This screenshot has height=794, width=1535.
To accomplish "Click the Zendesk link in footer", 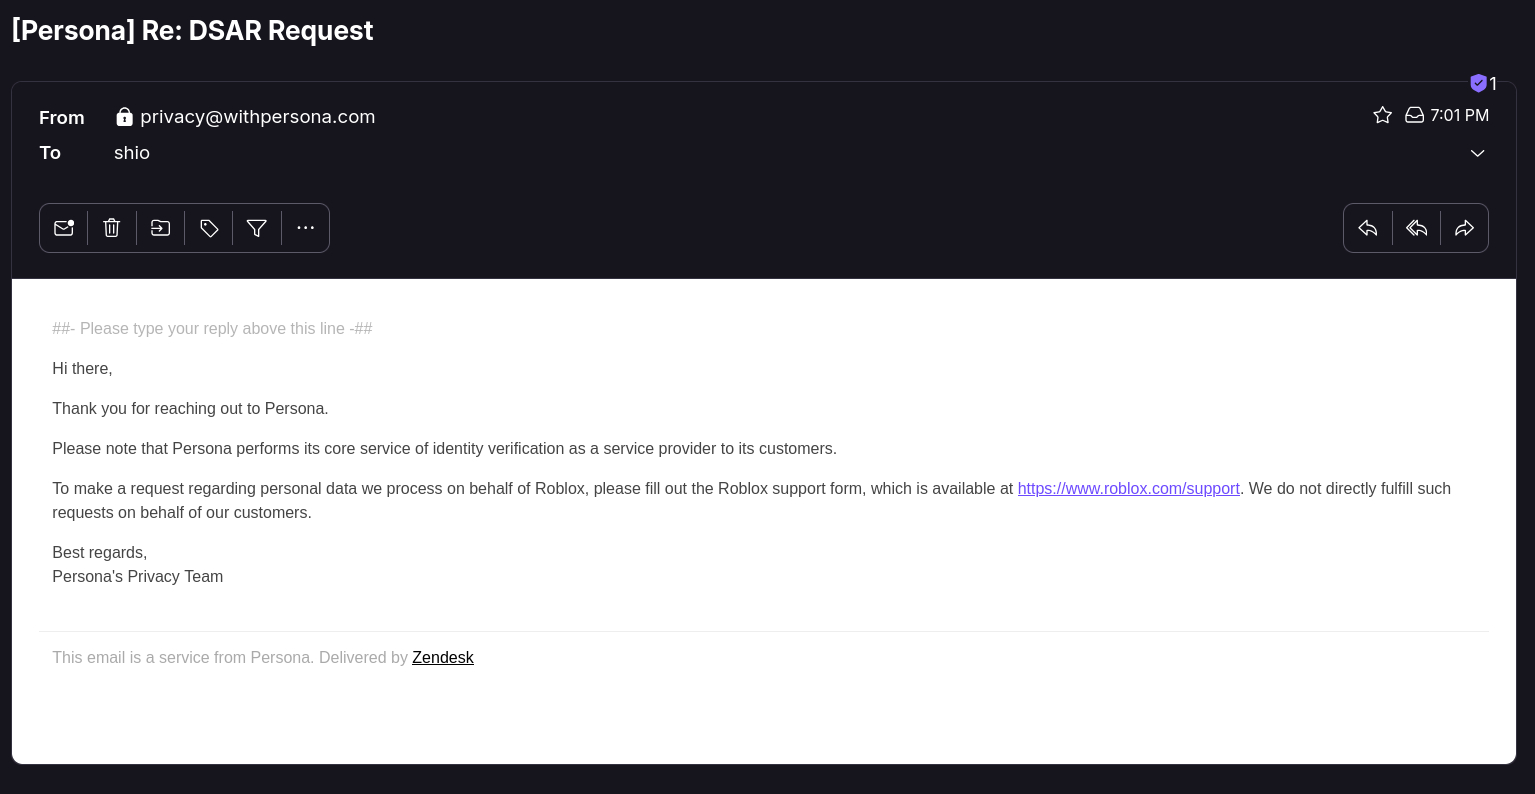I will pyautogui.click(x=442, y=657).
